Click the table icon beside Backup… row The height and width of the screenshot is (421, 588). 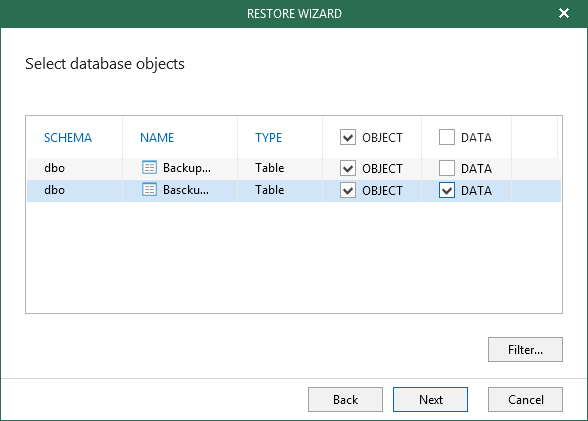149,168
